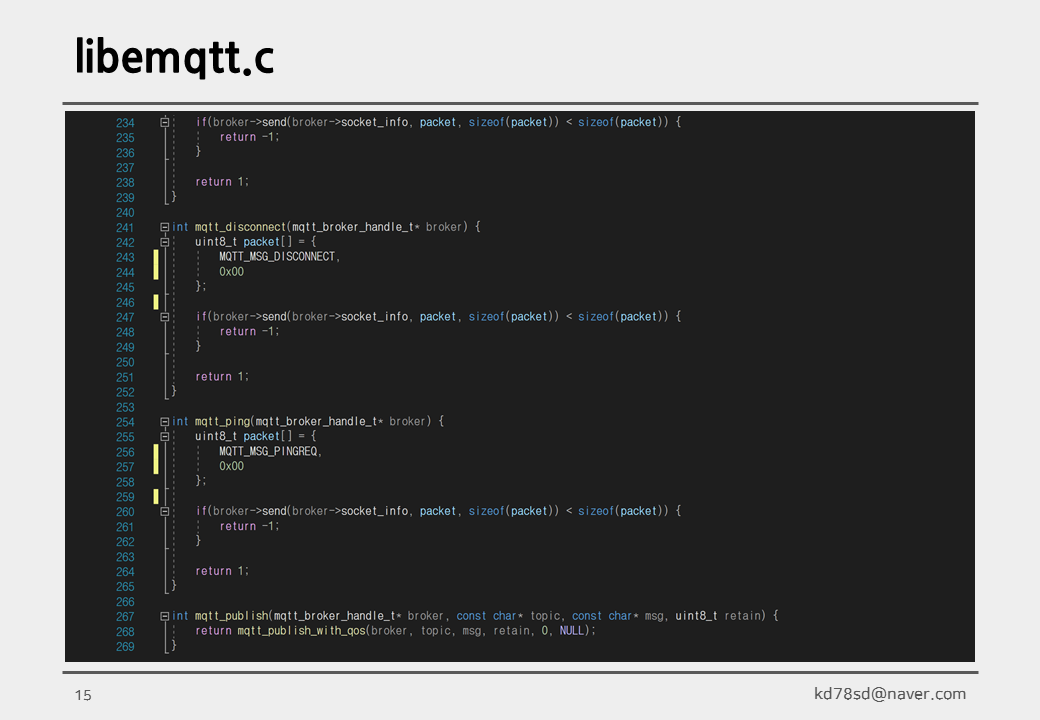1040x720 pixels.
Task: Click 'uint8_t packet[]' on line 255
Action: coord(243,436)
